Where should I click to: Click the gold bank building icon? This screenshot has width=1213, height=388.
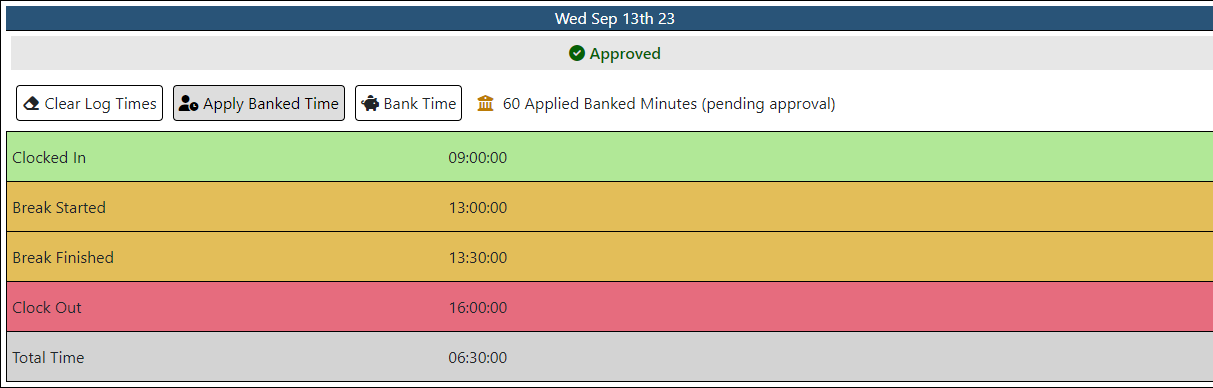click(x=486, y=103)
